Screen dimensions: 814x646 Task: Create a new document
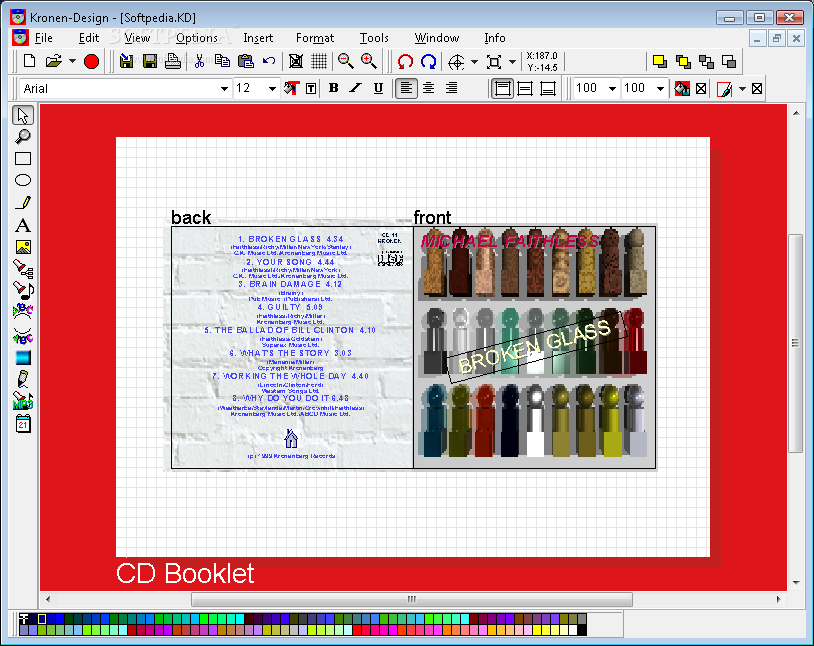[x=30, y=61]
